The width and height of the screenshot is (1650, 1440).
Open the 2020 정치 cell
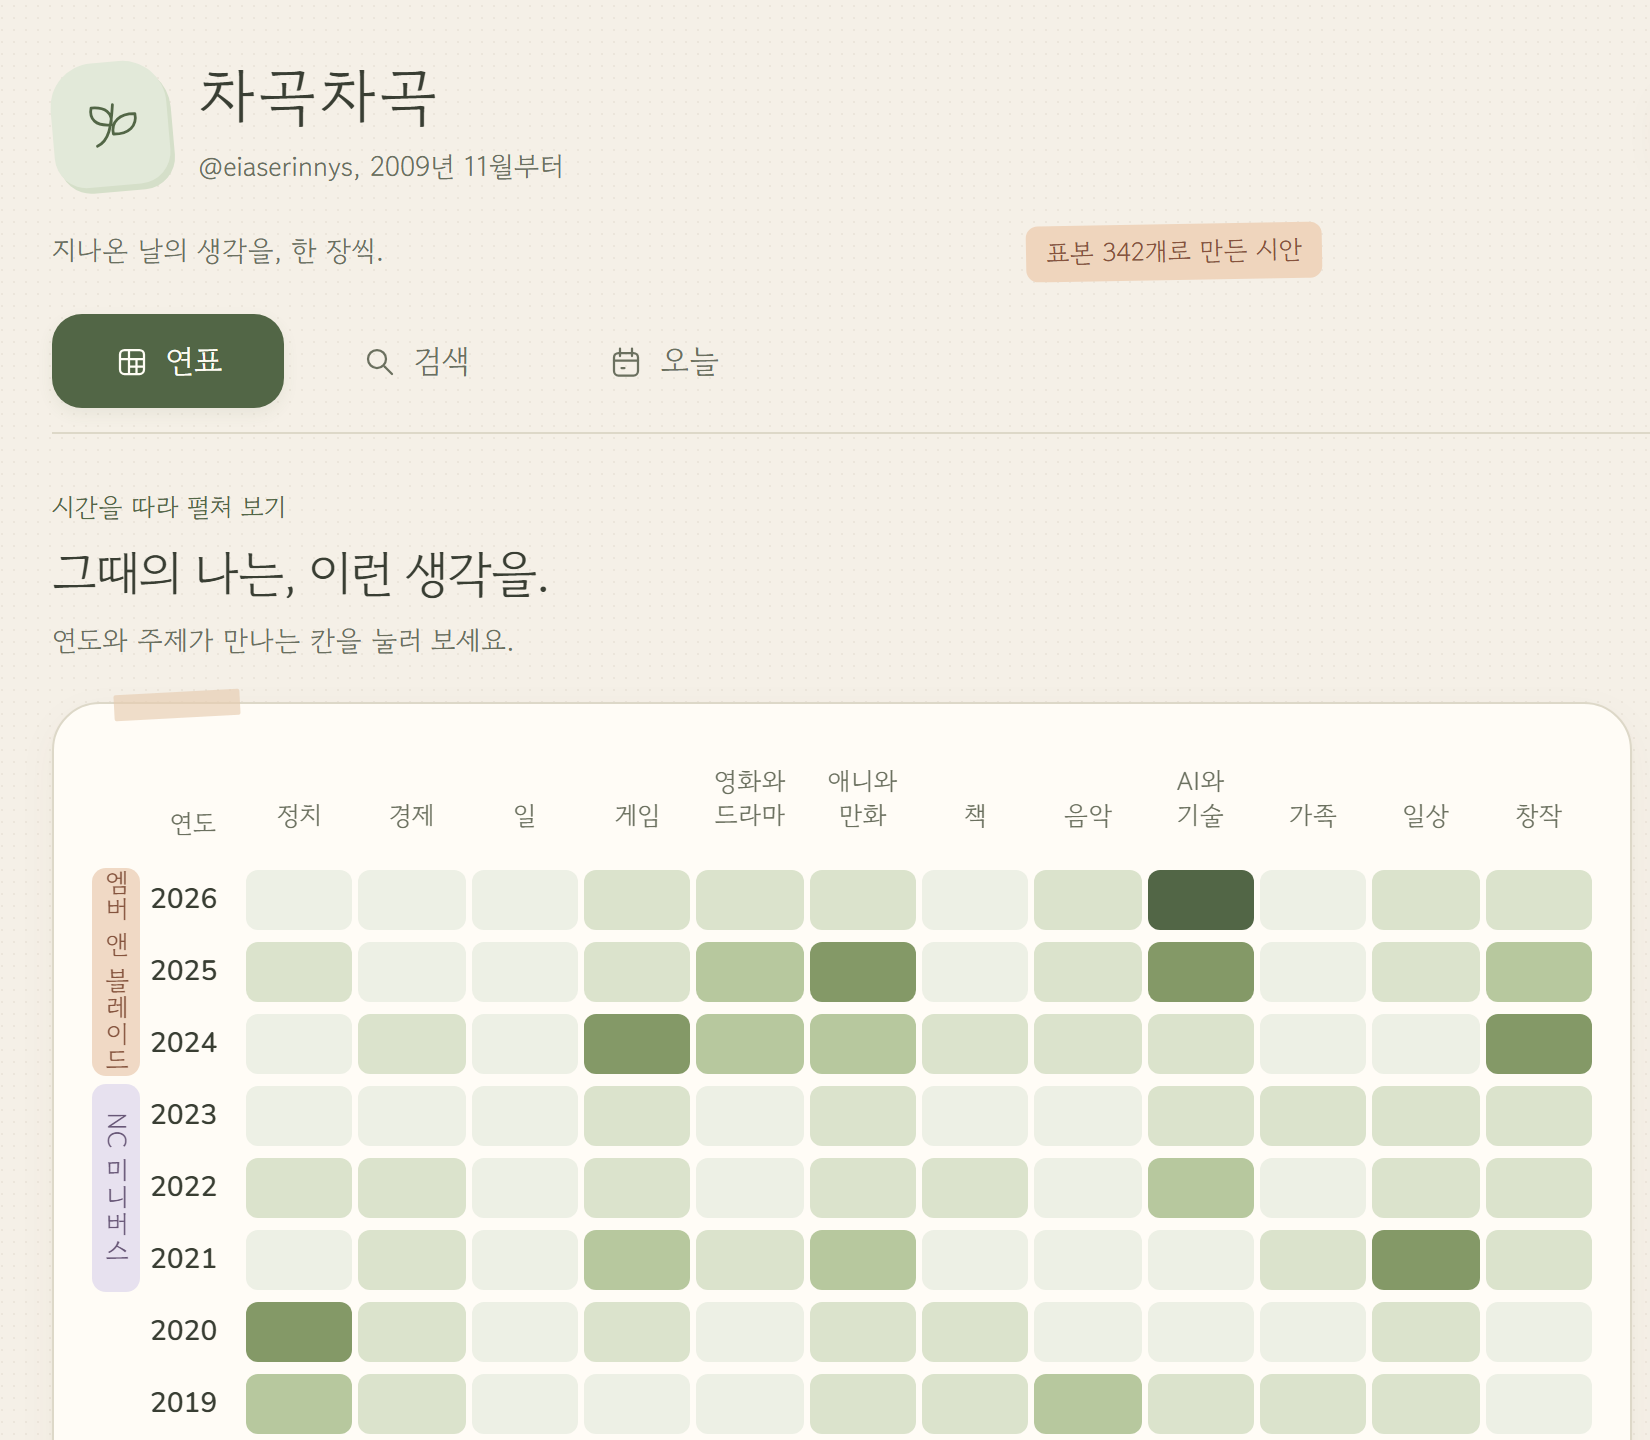tap(299, 1332)
